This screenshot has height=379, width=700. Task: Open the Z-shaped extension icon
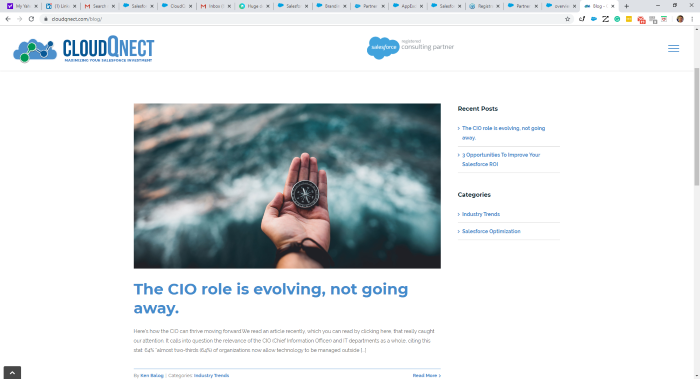(x=605, y=19)
